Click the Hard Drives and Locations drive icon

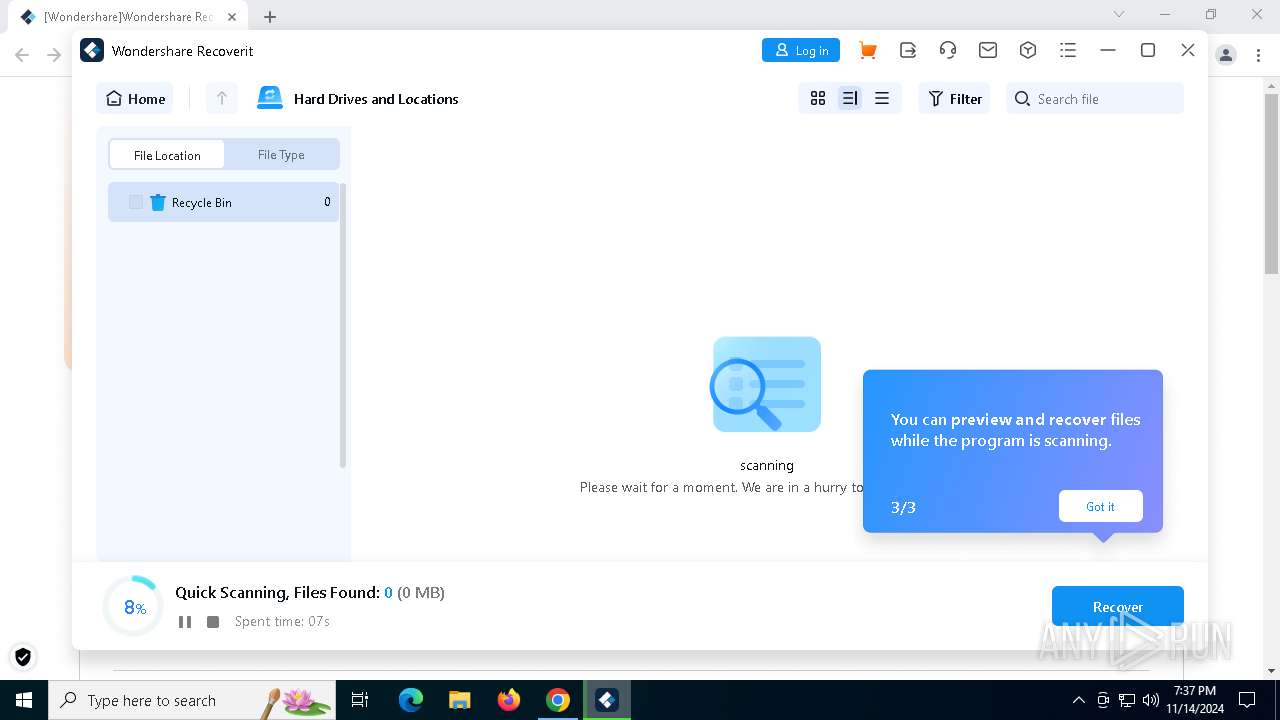coord(270,98)
